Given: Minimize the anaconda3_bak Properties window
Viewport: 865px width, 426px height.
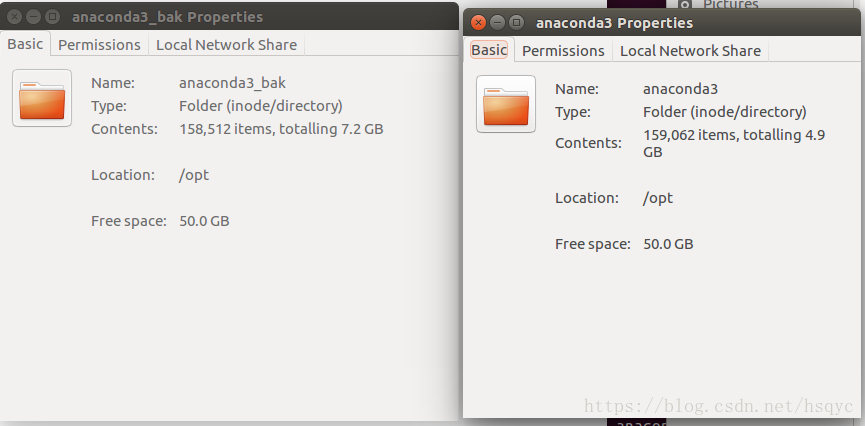Looking at the screenshot, I should click(33, 17).
